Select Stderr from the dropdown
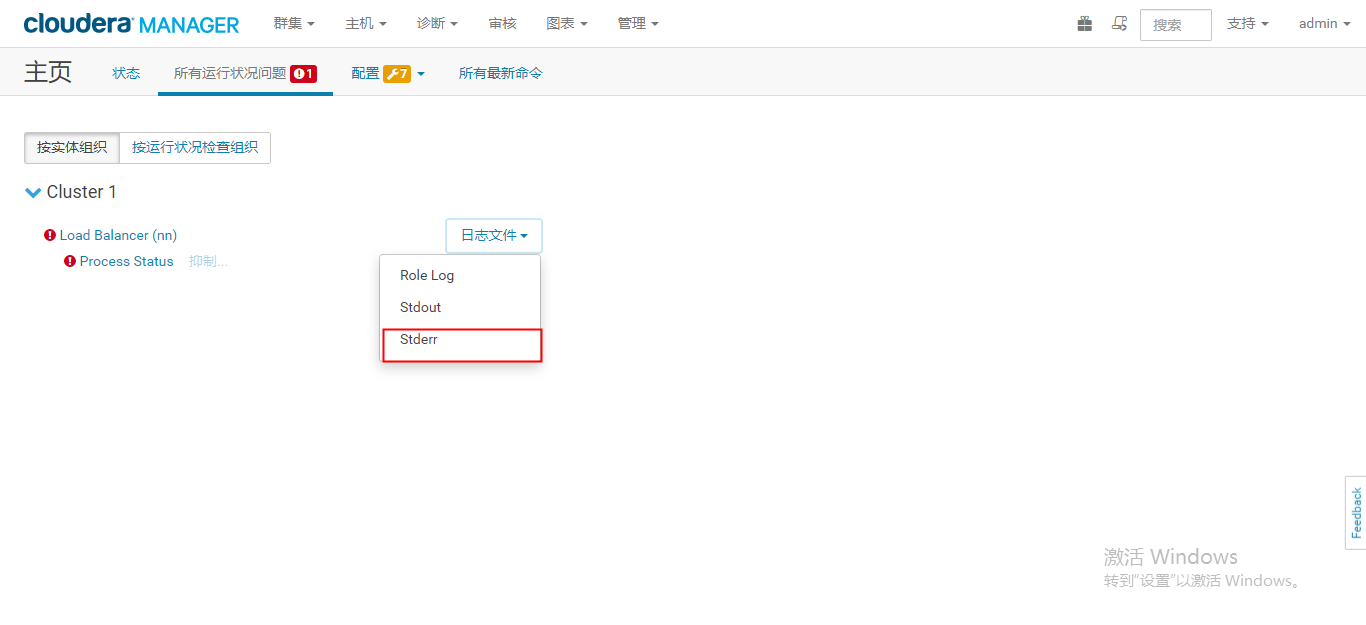 460,340
